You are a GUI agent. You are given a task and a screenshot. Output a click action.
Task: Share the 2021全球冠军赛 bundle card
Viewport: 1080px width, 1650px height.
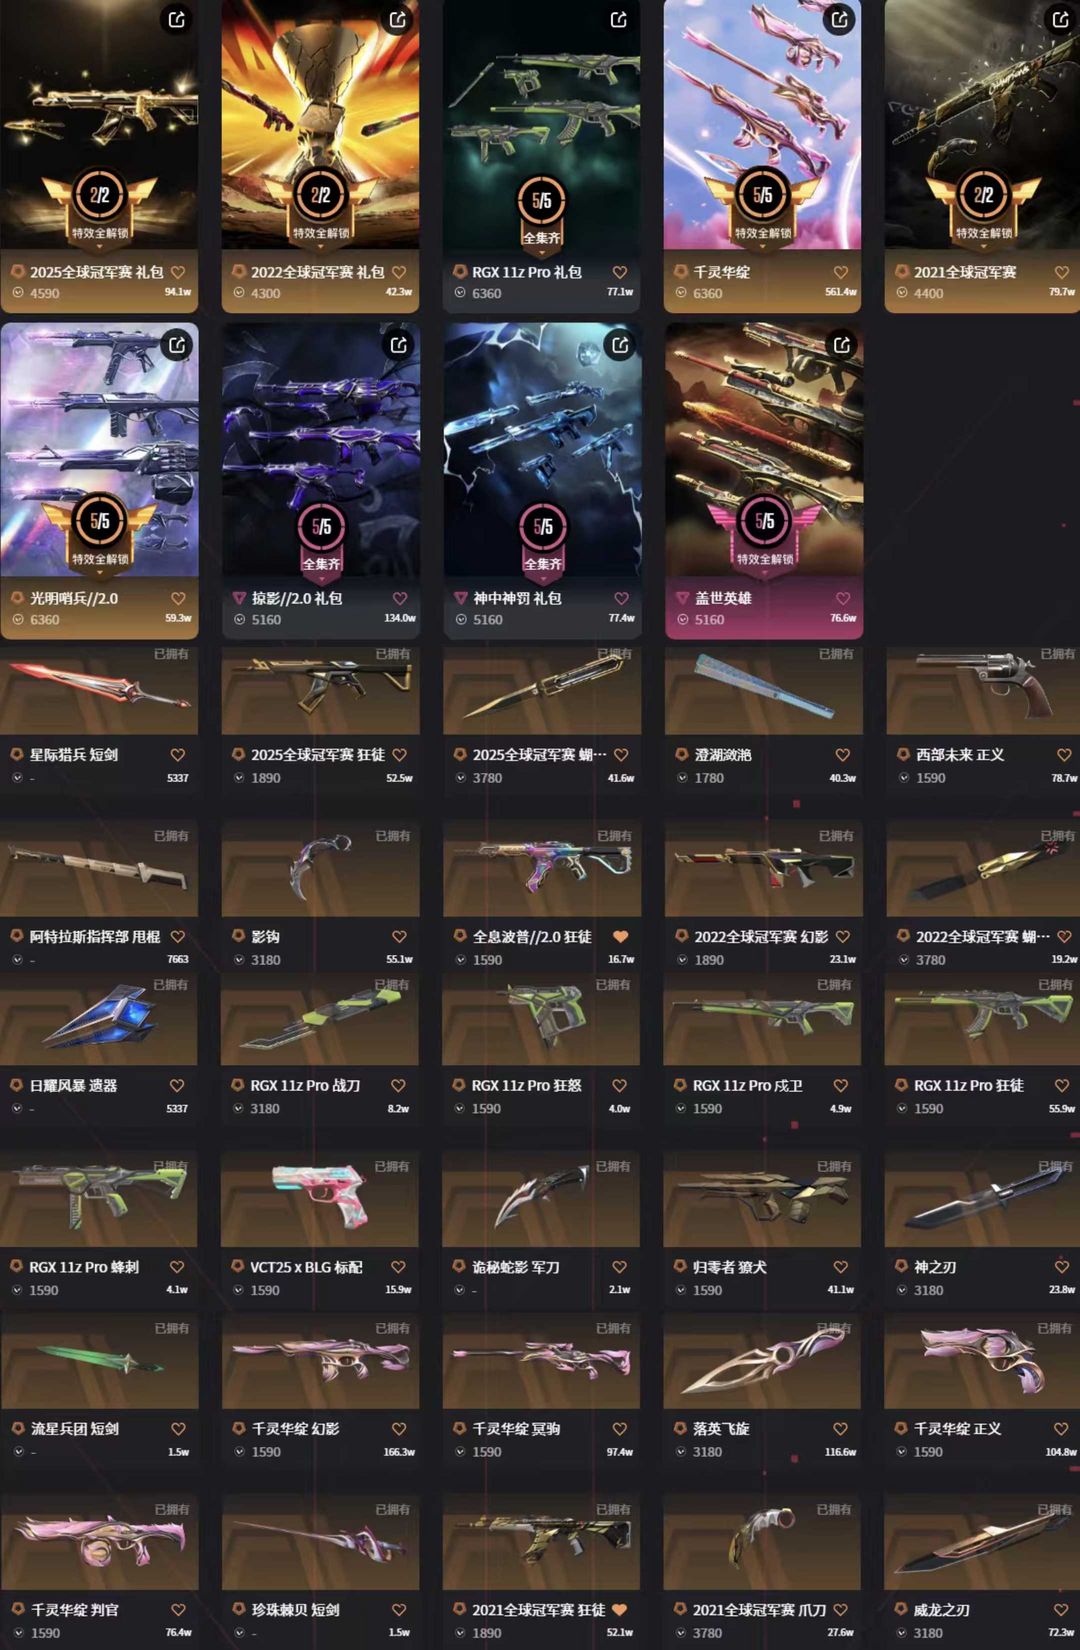[1061, 19]
